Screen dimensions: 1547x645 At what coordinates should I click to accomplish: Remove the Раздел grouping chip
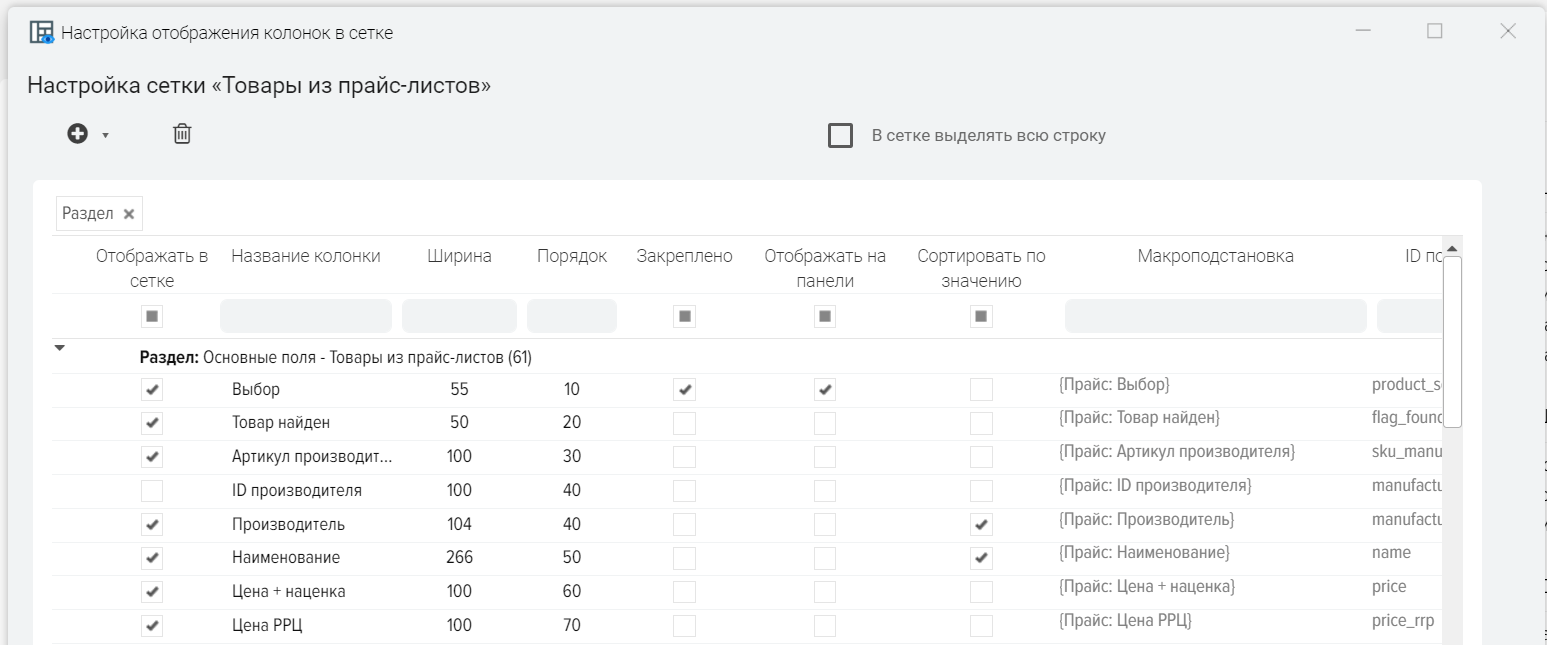(x=129, y=214)
